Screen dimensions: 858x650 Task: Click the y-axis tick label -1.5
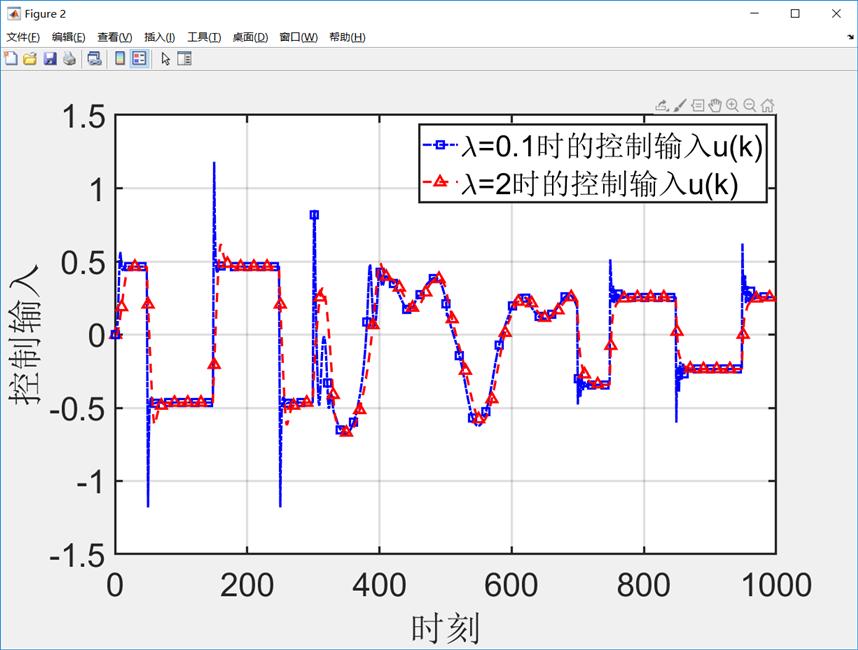click(x=77, y=556)
